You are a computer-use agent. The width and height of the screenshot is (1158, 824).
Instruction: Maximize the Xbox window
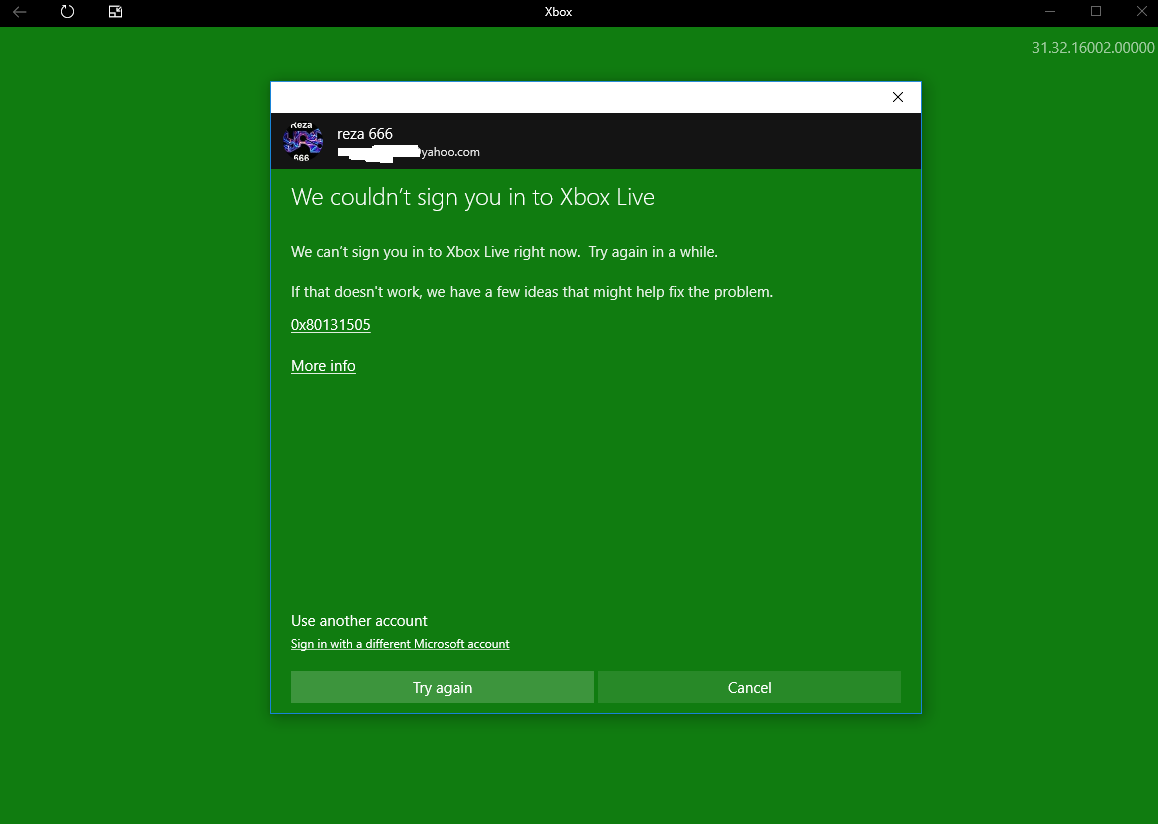click(1096, 12)
